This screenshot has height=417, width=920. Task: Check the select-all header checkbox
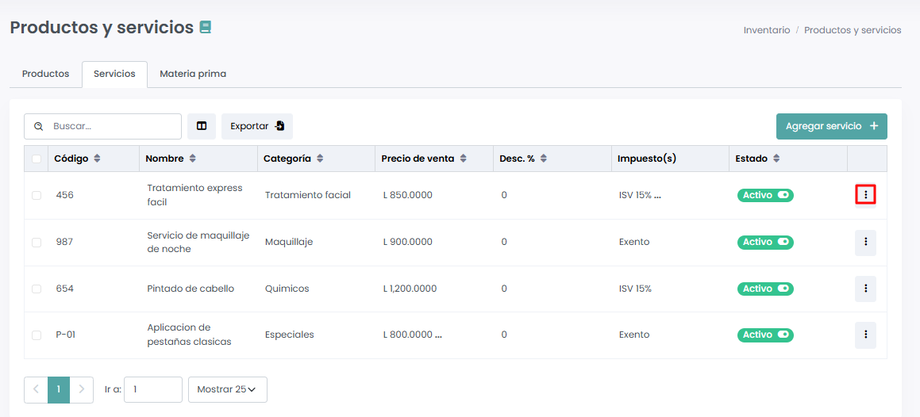[x=37, y=158]
